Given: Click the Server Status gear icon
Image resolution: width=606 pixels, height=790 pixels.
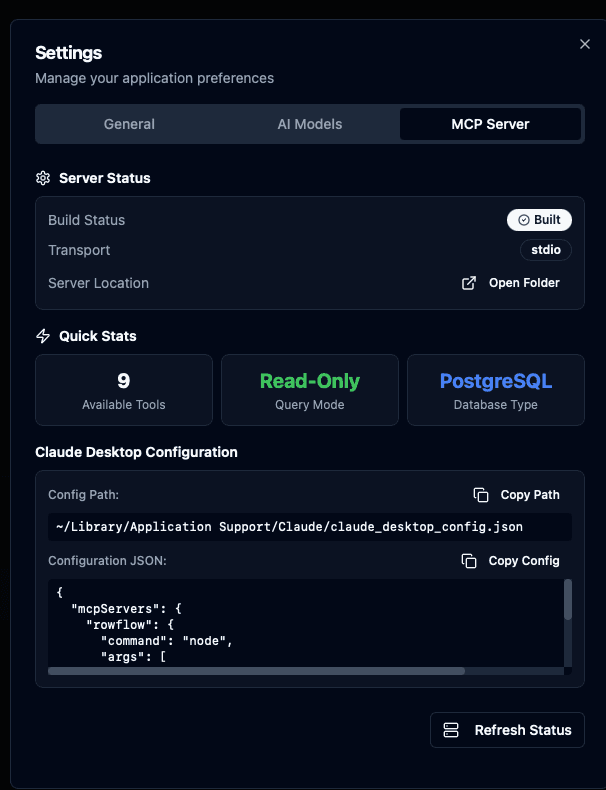Looking at the screenshot, I should [x=43, y=178].
